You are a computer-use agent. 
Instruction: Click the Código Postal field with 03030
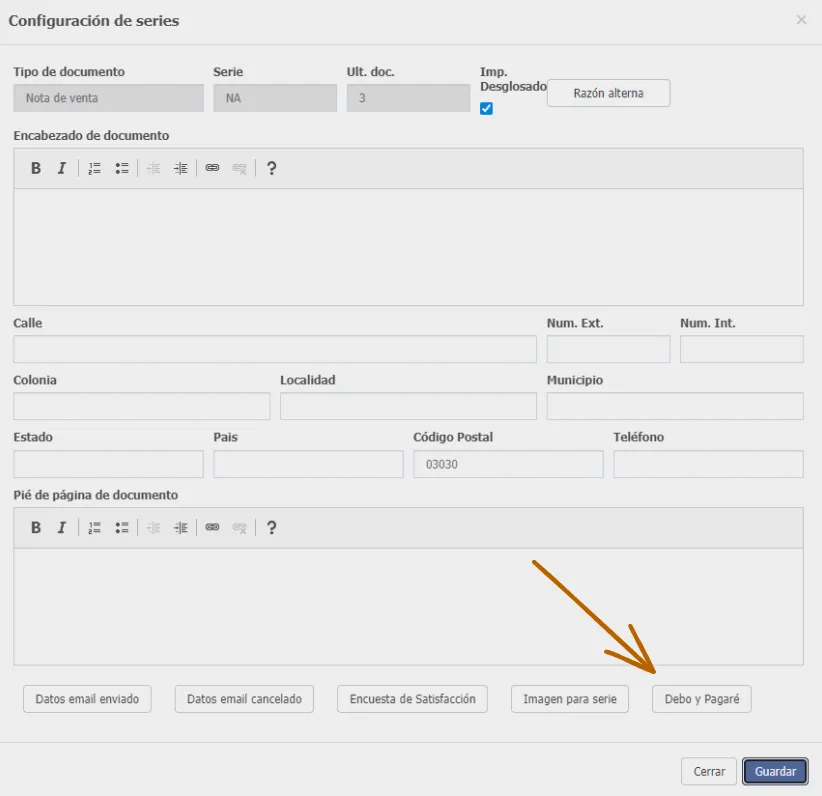pyautogui.click(x=509, y=464)
